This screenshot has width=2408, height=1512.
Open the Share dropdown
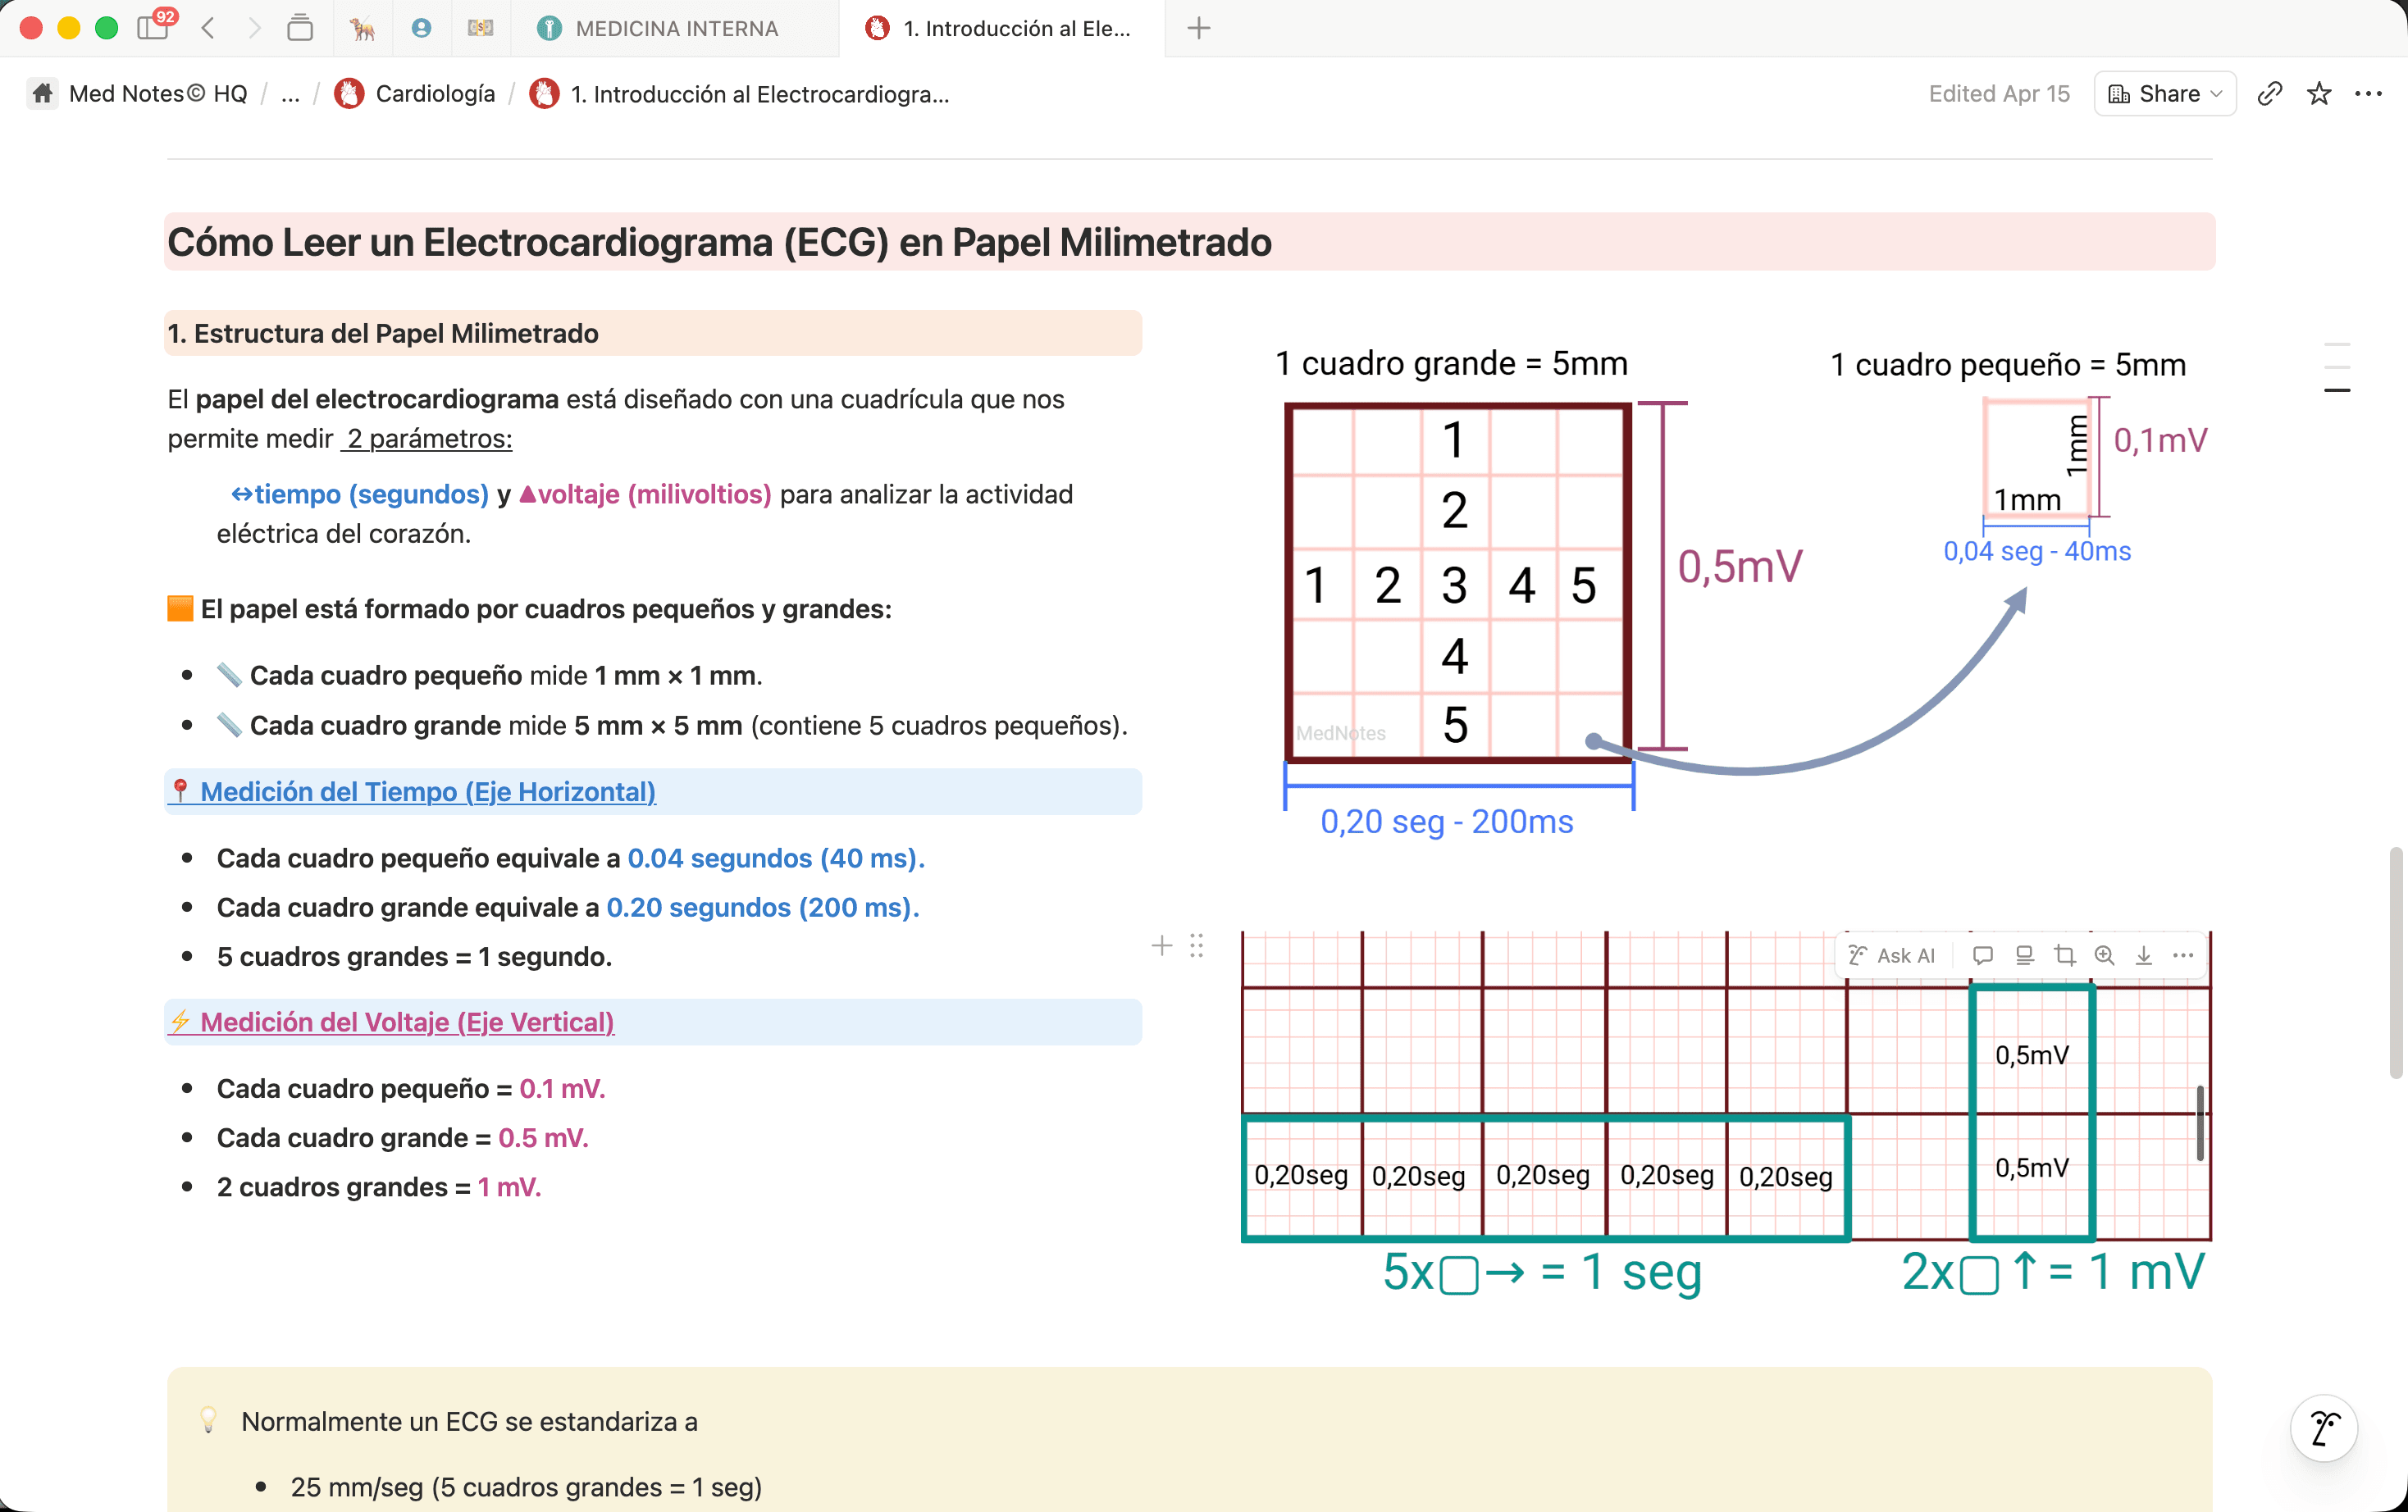(x=2164, y=94)
